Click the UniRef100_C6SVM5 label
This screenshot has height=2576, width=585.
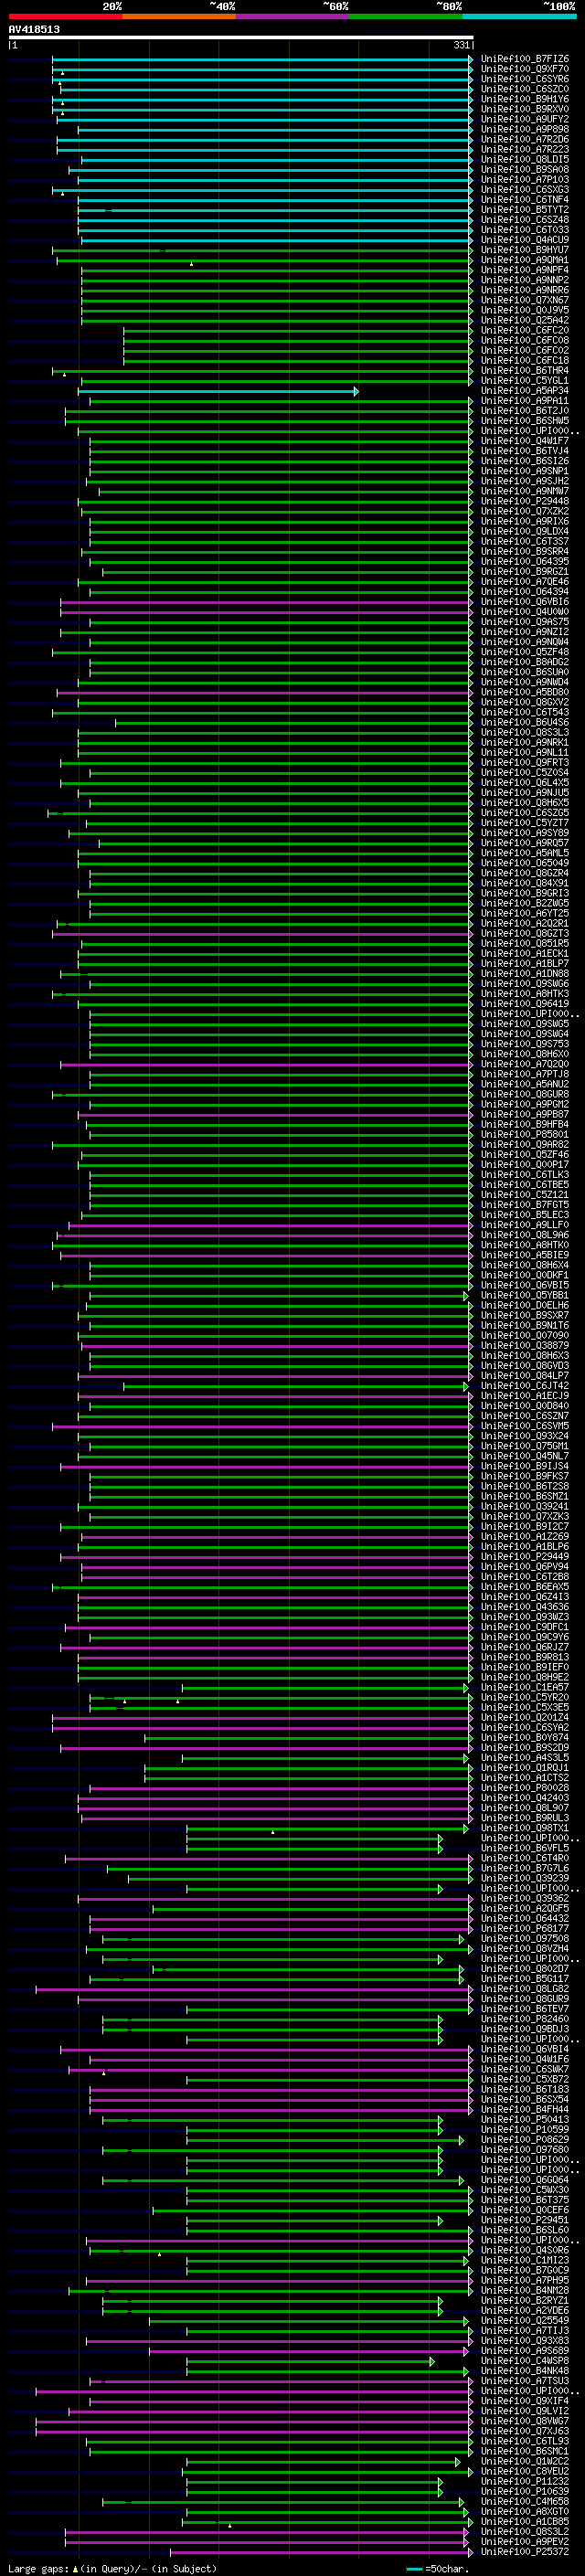(x=524, y=1426)
